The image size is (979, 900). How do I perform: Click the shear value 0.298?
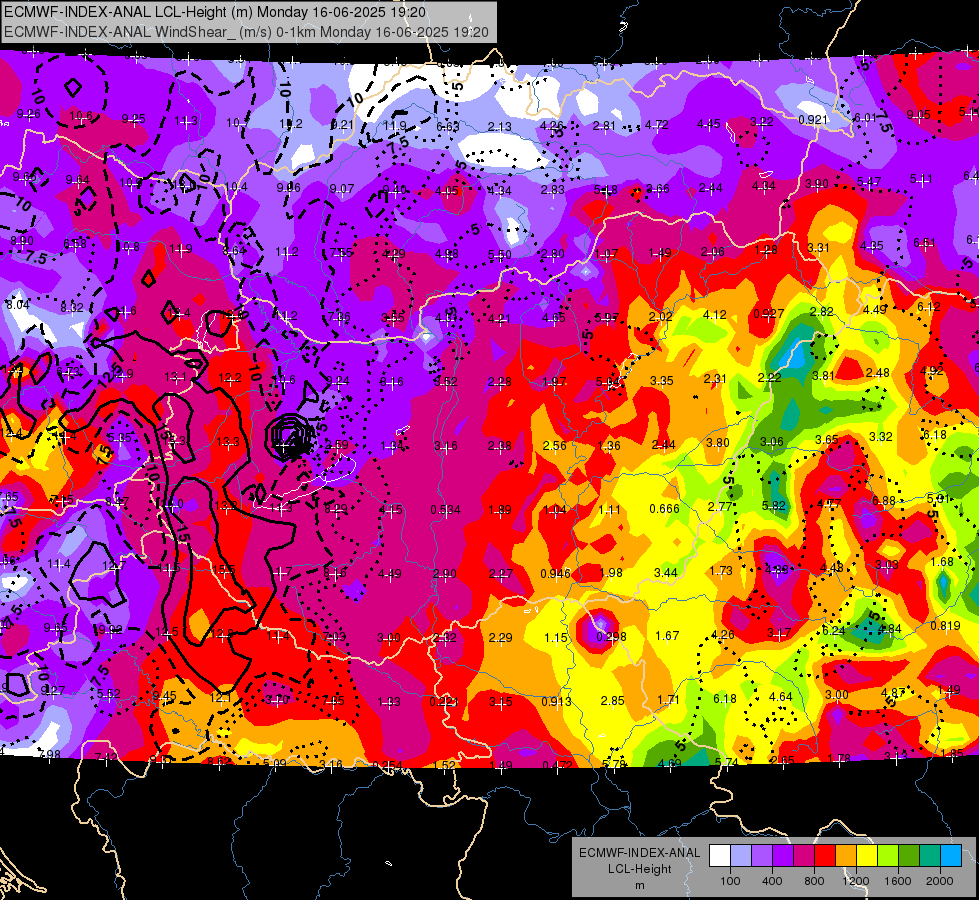612,636
